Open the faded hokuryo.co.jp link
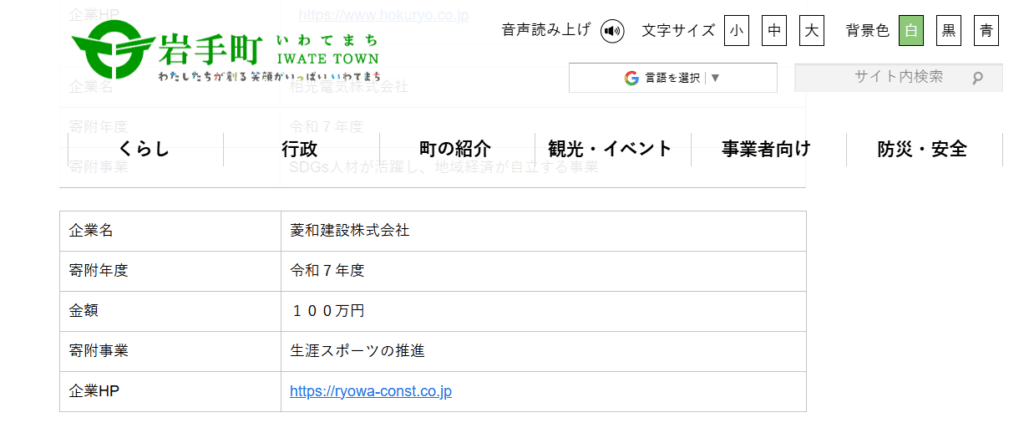 [384, 14]
